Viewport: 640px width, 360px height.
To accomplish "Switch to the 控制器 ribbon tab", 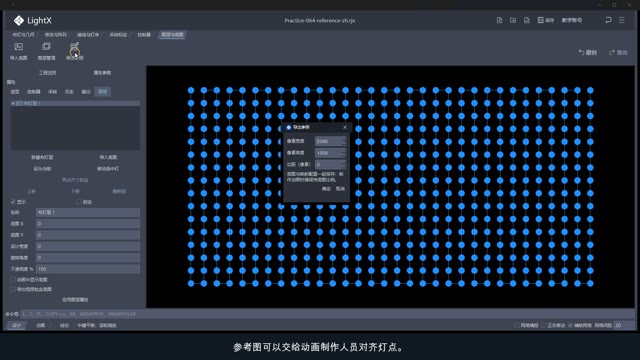I will pyautogui.click(x=144, y=35).
